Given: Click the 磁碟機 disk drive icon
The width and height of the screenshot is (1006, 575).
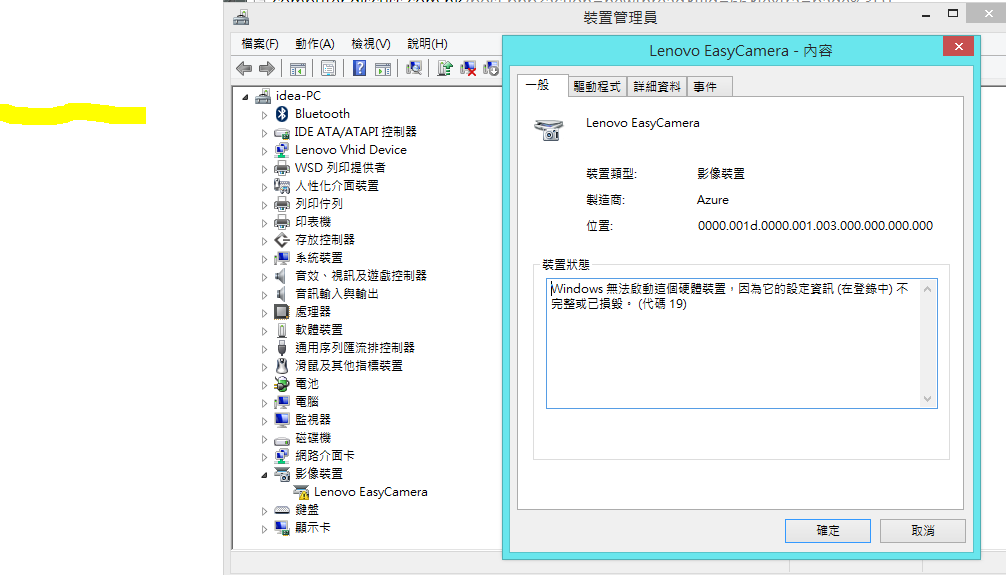Looking at the screenshot, I should click(282, 440).
